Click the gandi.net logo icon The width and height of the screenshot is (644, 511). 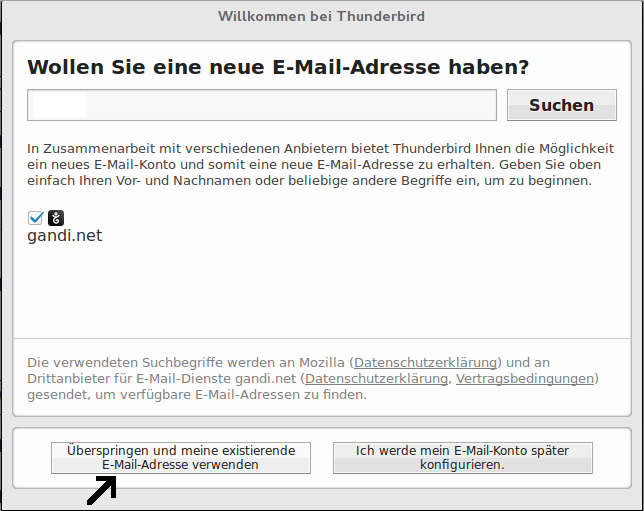[x=56, y=217]
